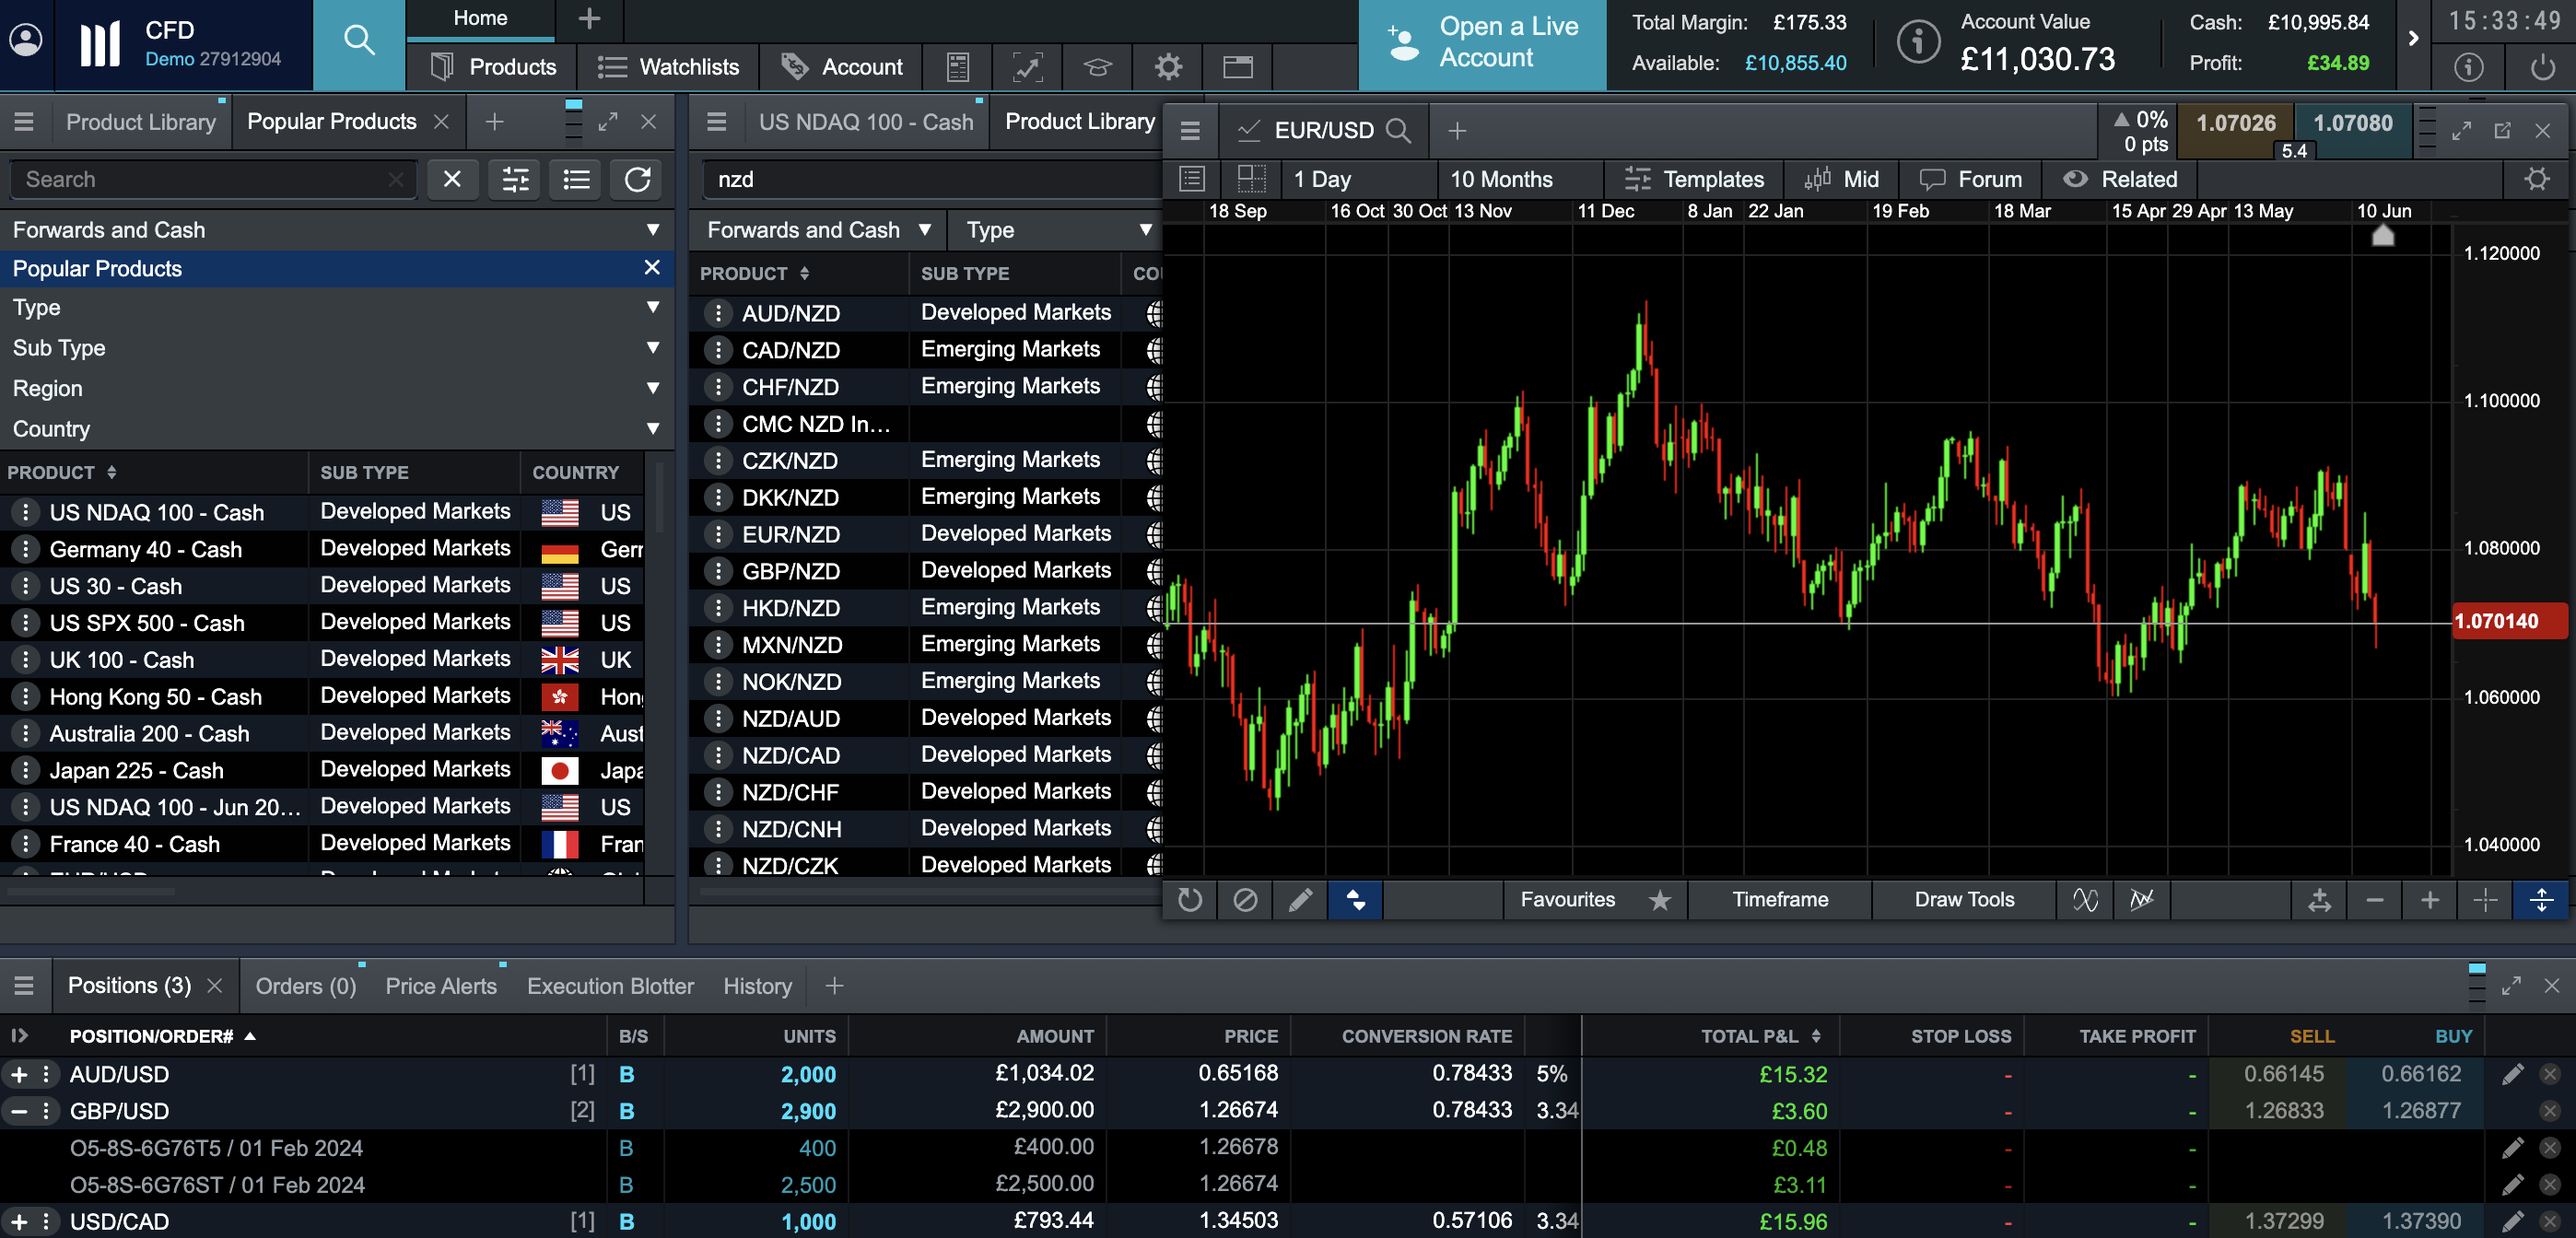Click Open a Live Account button
Screen dimensions: 2576x1238
pyautogui.click(x=1482, y=43)
